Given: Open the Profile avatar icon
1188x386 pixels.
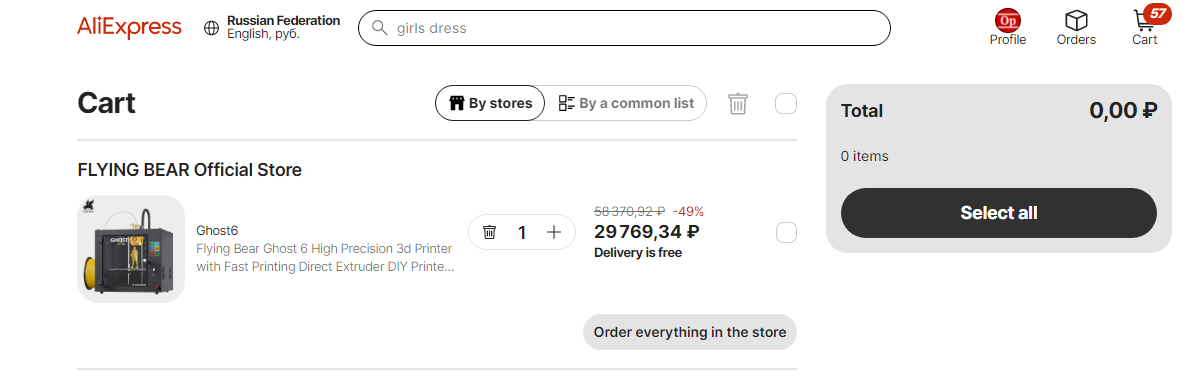Looking at the screenshot, I should (x=1008, y=20).
